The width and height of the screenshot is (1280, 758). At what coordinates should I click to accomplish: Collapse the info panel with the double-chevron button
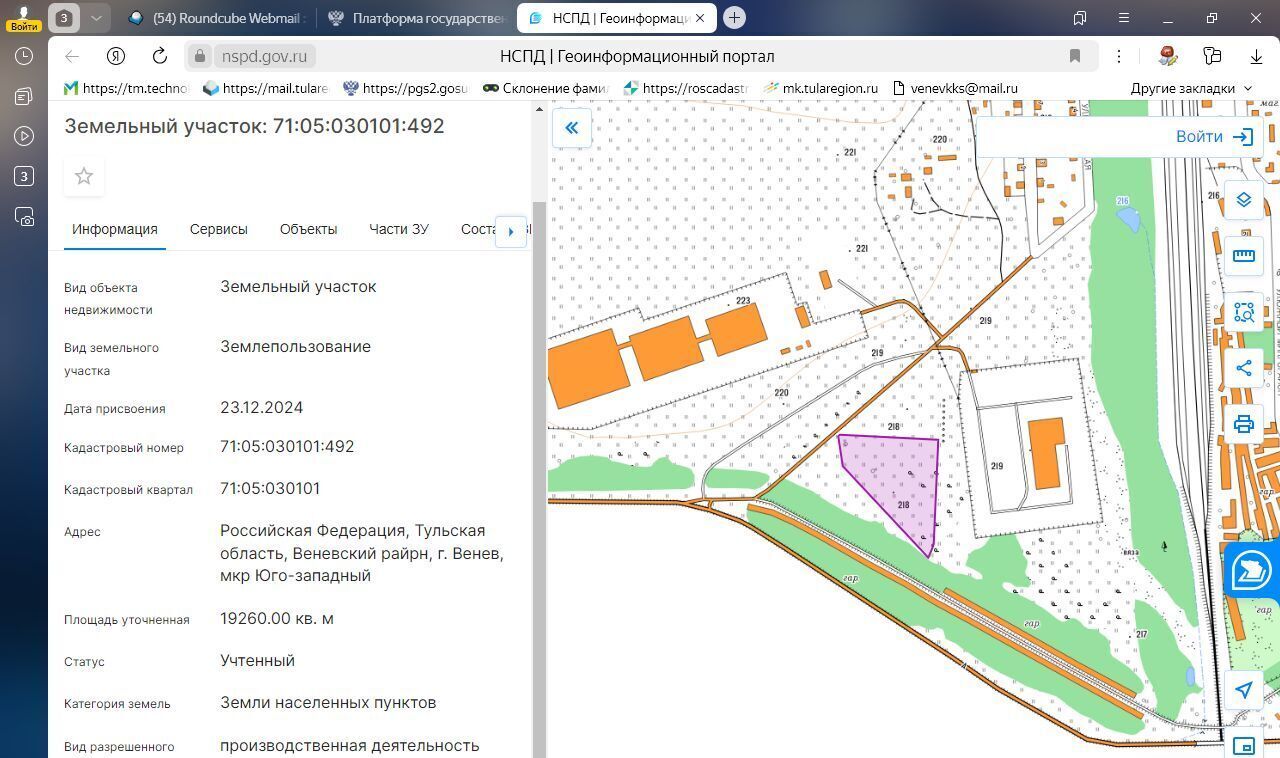click(572, 128)
